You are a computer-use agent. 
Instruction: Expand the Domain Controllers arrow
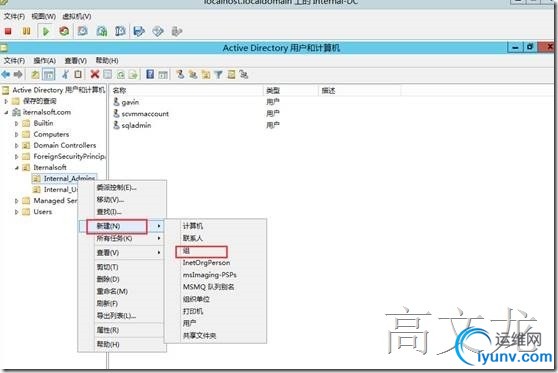point(16,146)
